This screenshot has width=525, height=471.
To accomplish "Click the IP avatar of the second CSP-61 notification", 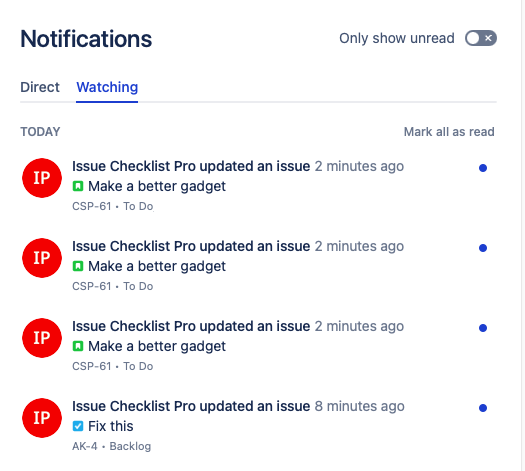I will click(42, 258).
